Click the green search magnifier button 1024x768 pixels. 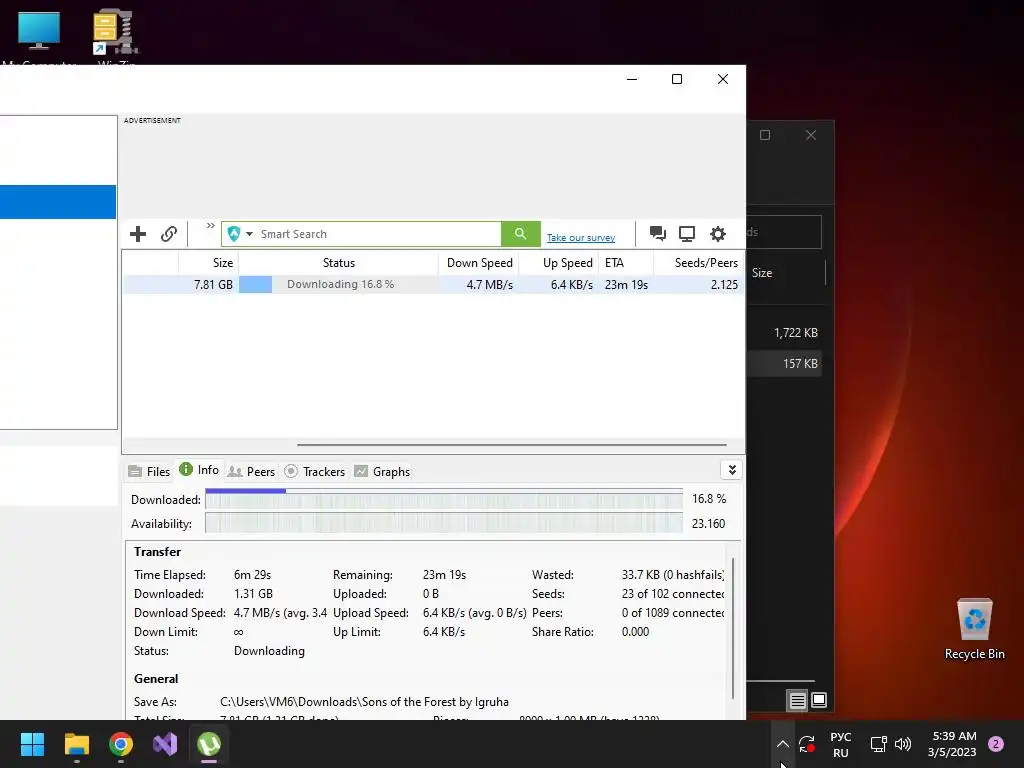click(x=520, y=234)
